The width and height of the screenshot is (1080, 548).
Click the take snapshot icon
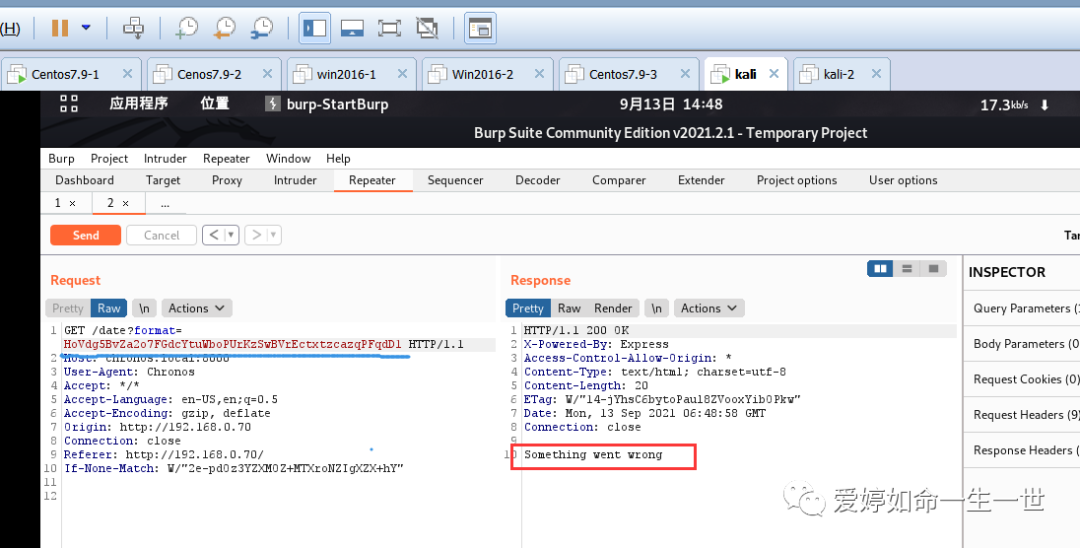click(x=187, y=28)
